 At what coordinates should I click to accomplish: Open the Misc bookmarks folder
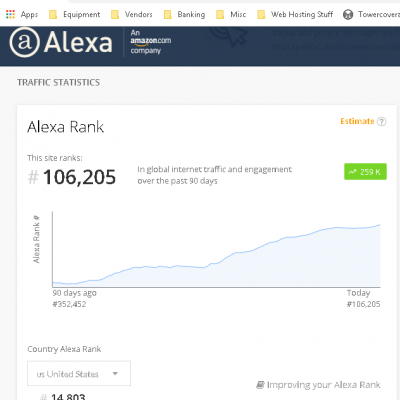pyautogui.click(x=231, y=14)
